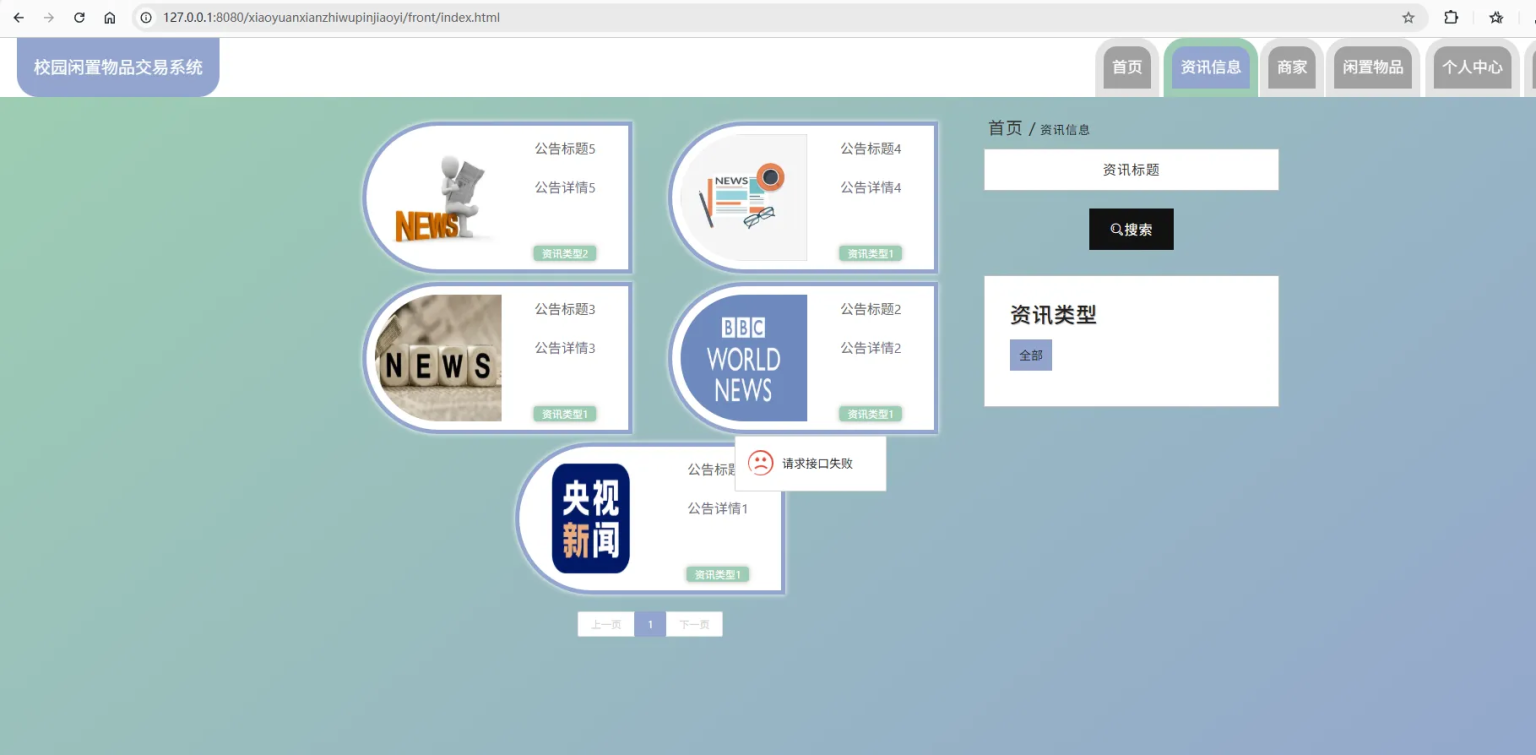Open the 央视新闻 news image
This screenshot has height=755, width=1536.
coord(590,518)
